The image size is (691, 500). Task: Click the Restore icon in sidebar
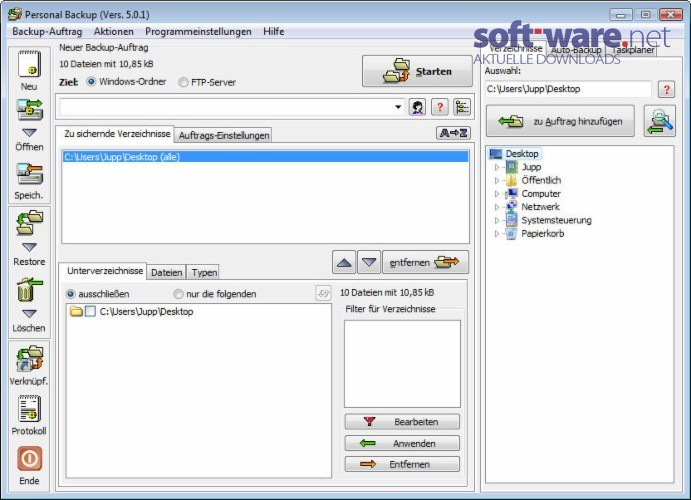pyautogui.click(x=30, y=223)
